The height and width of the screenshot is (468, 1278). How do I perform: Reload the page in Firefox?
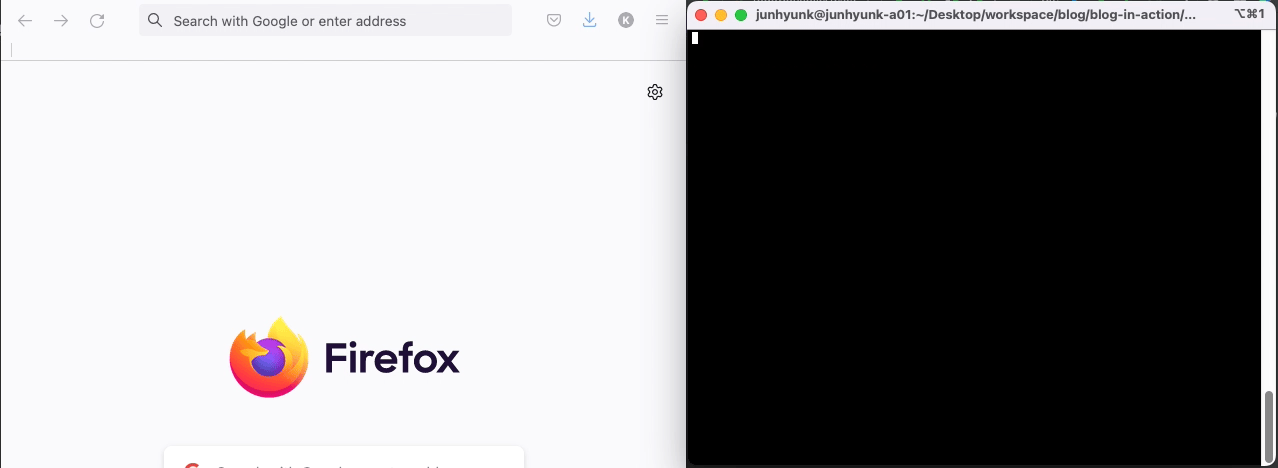[x=97, y=20]
